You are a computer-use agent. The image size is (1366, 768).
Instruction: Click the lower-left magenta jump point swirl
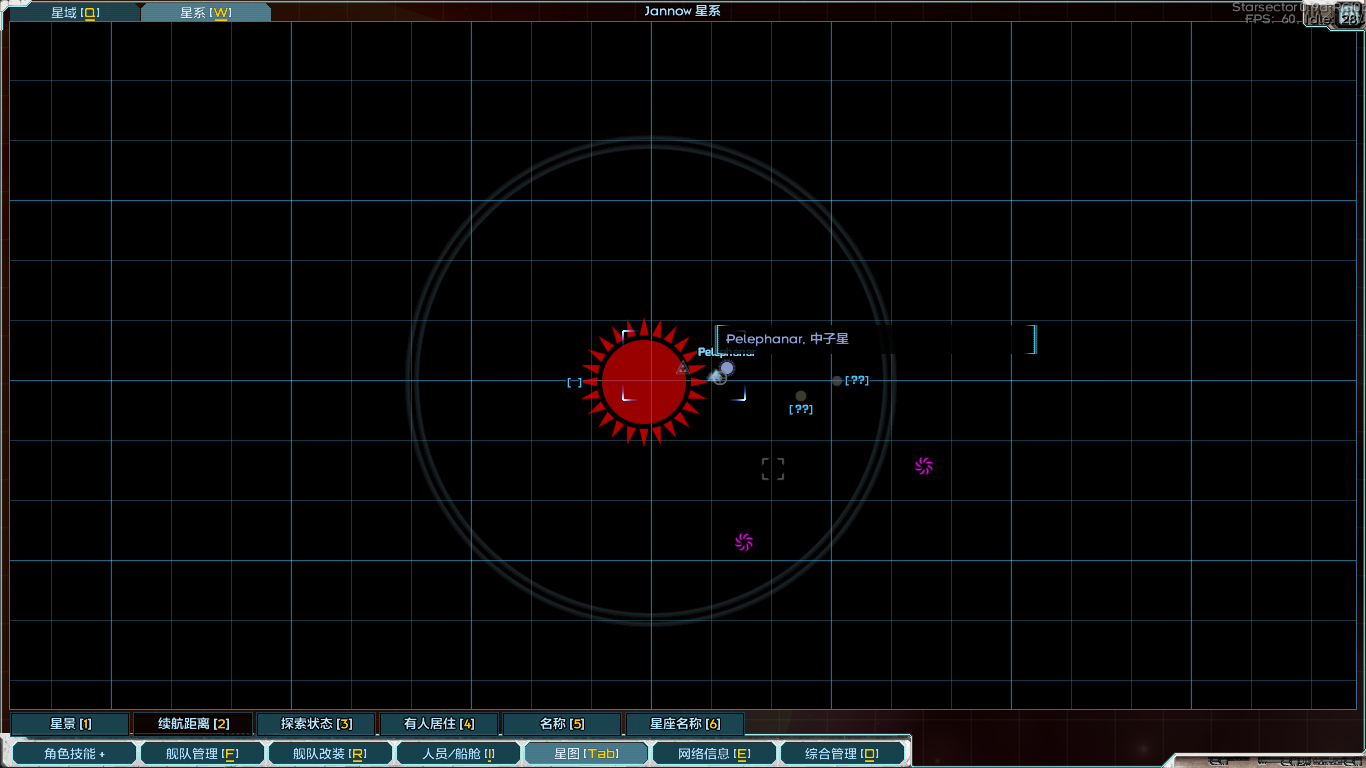pyautogui.click(x=743, y=542)
